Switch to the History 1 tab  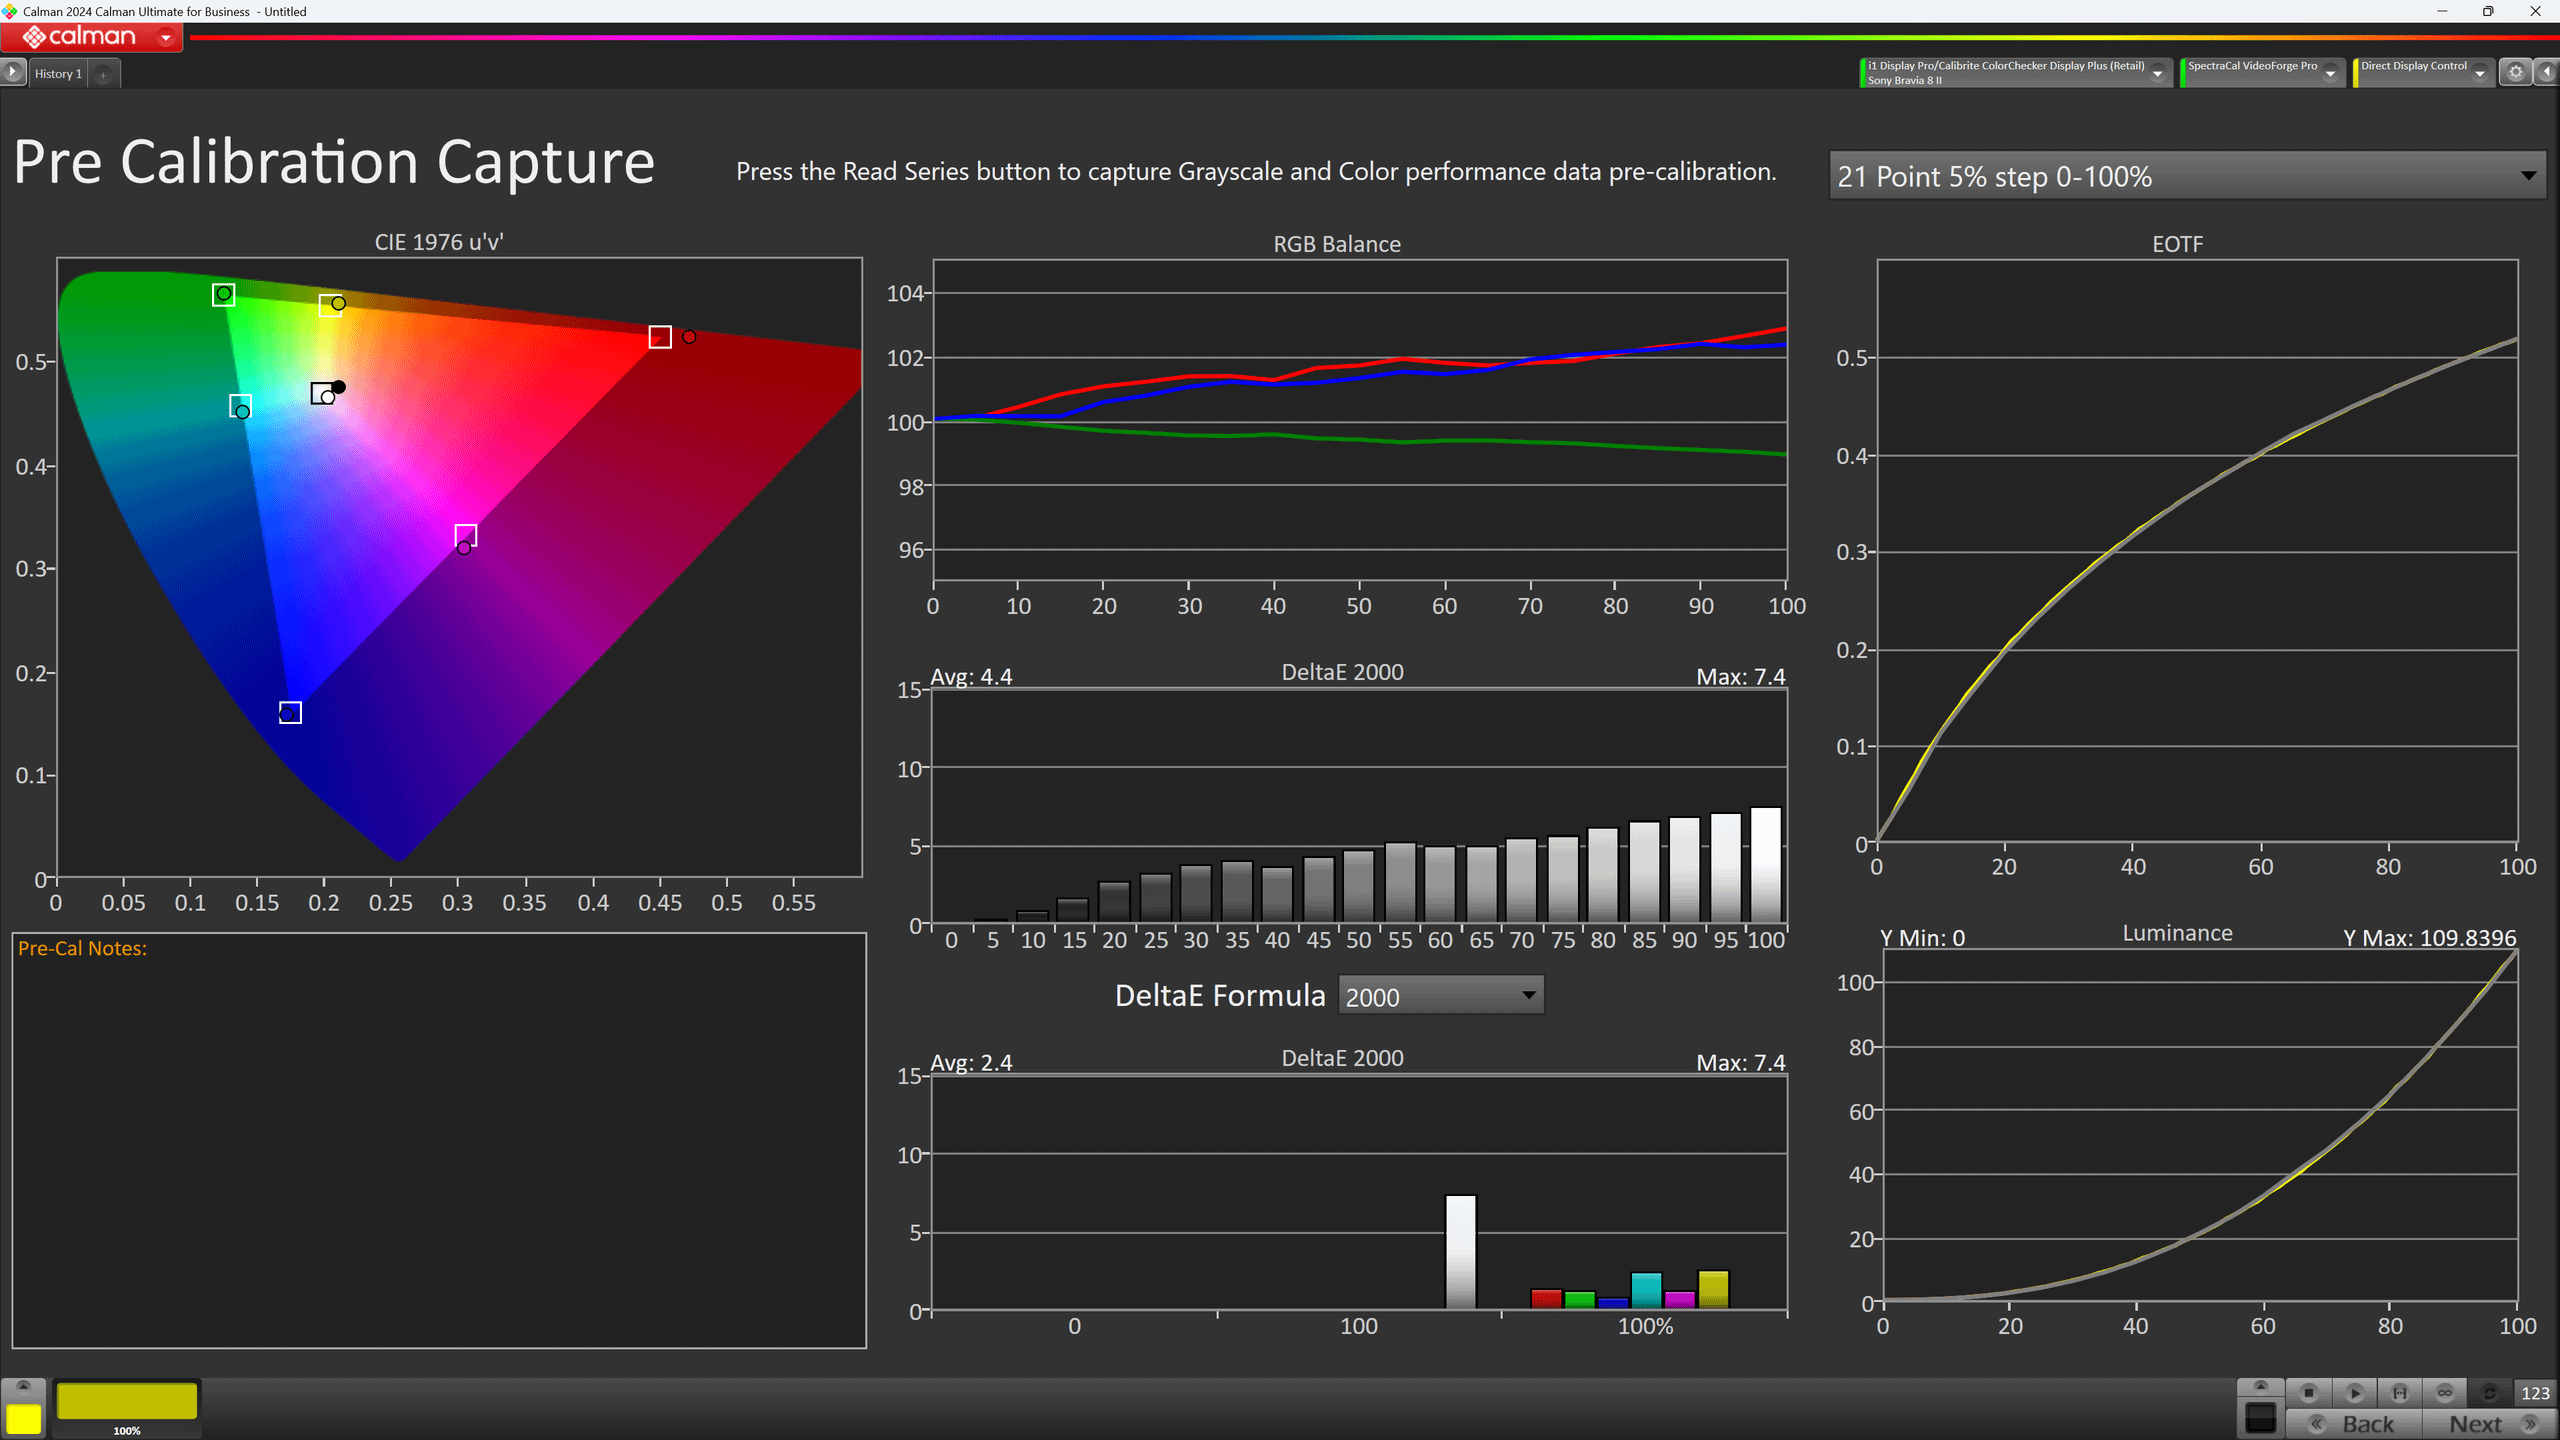[58, 74]
